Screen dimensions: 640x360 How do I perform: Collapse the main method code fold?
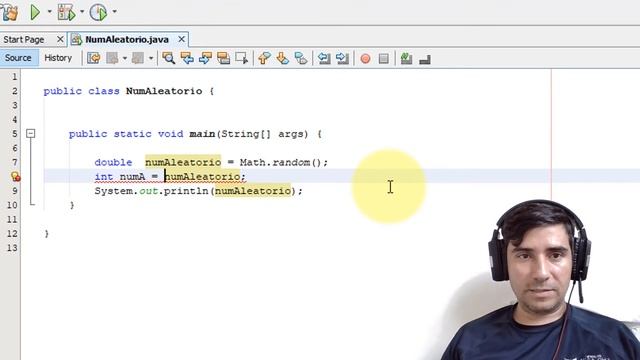[x=31, y=133]
